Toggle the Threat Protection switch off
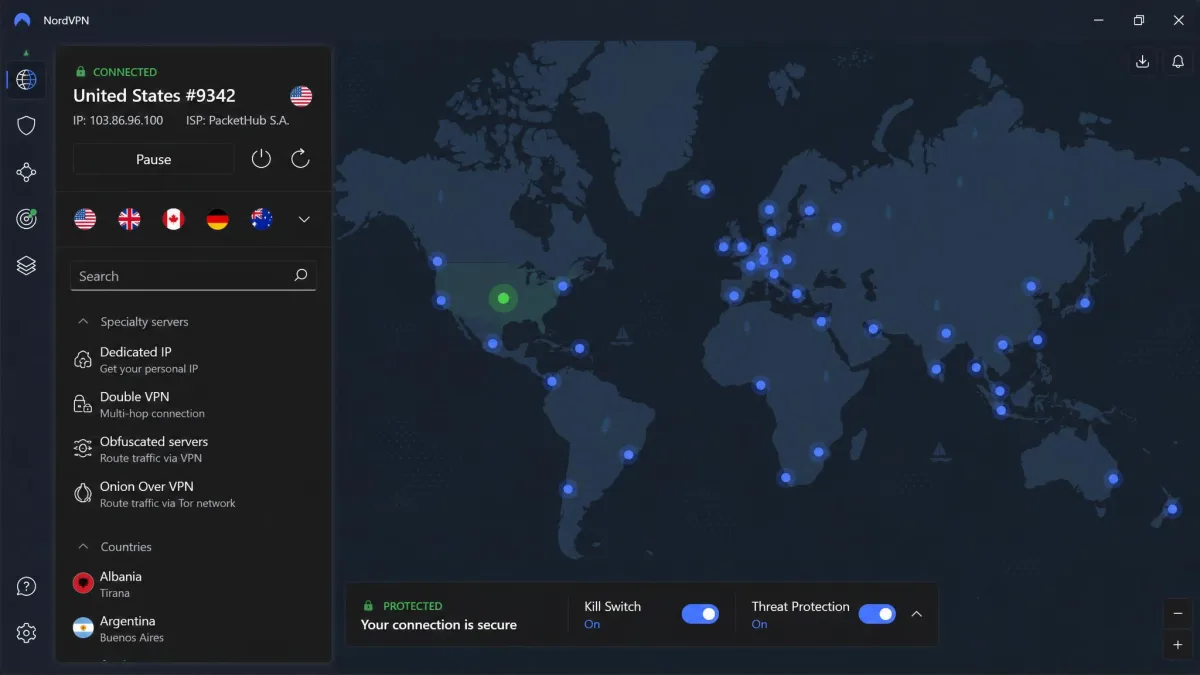This screenshot has width=1200, height=675. click(877, 614)
